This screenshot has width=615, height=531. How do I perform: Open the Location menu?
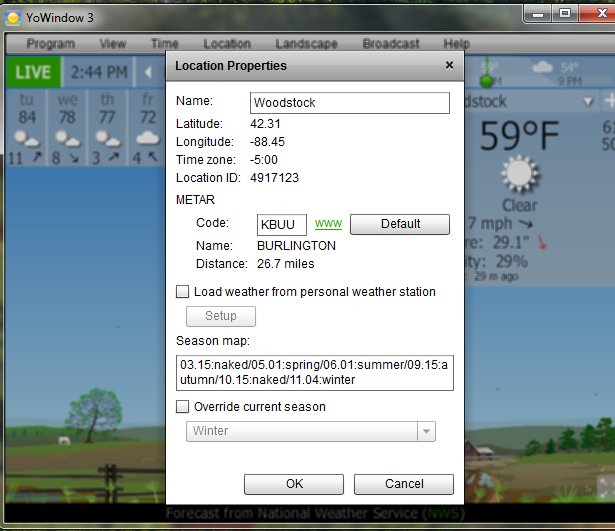click(x=227, y=44)
